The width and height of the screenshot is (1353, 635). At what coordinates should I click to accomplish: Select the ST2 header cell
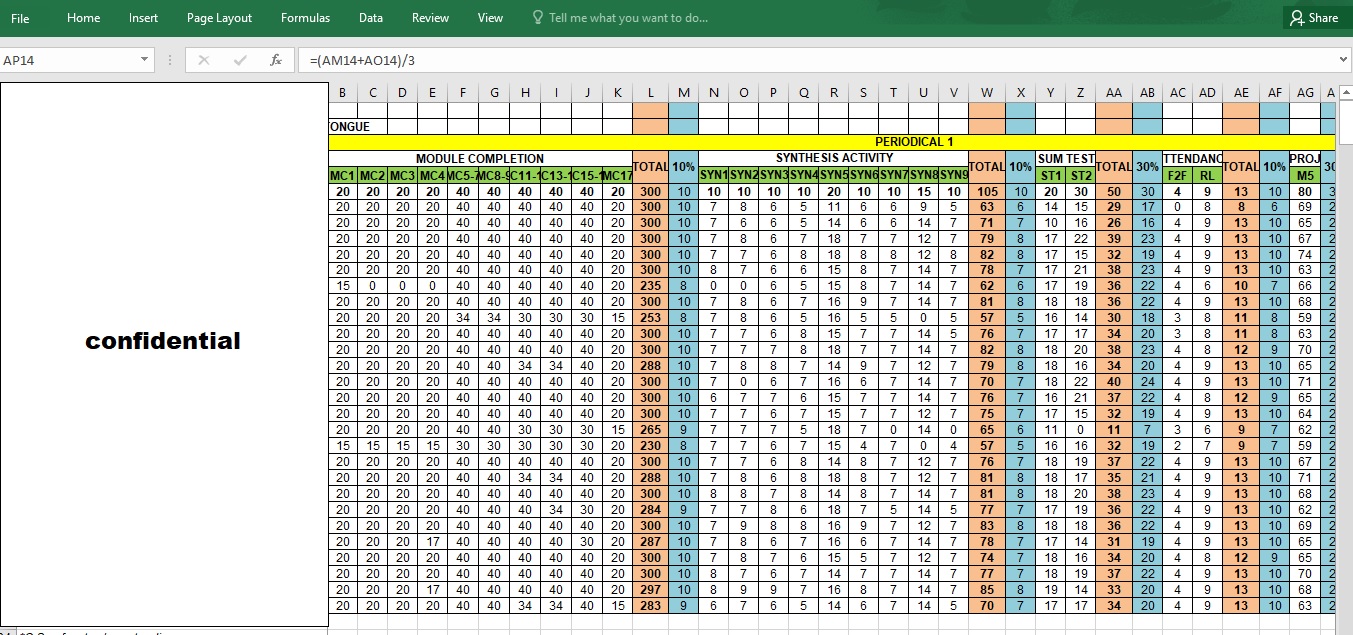pos(1081,175)
